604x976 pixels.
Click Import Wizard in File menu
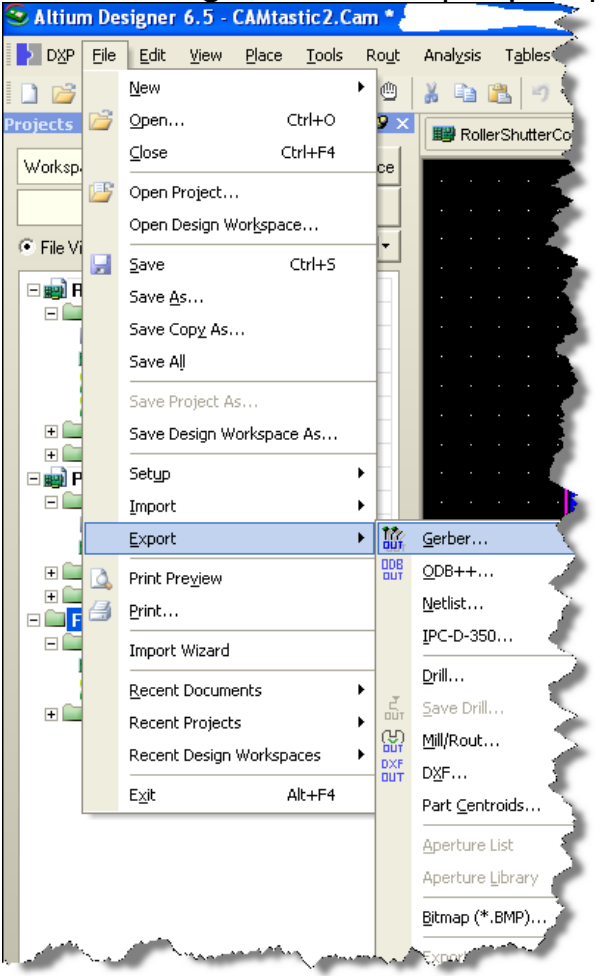tap(179, 651)
